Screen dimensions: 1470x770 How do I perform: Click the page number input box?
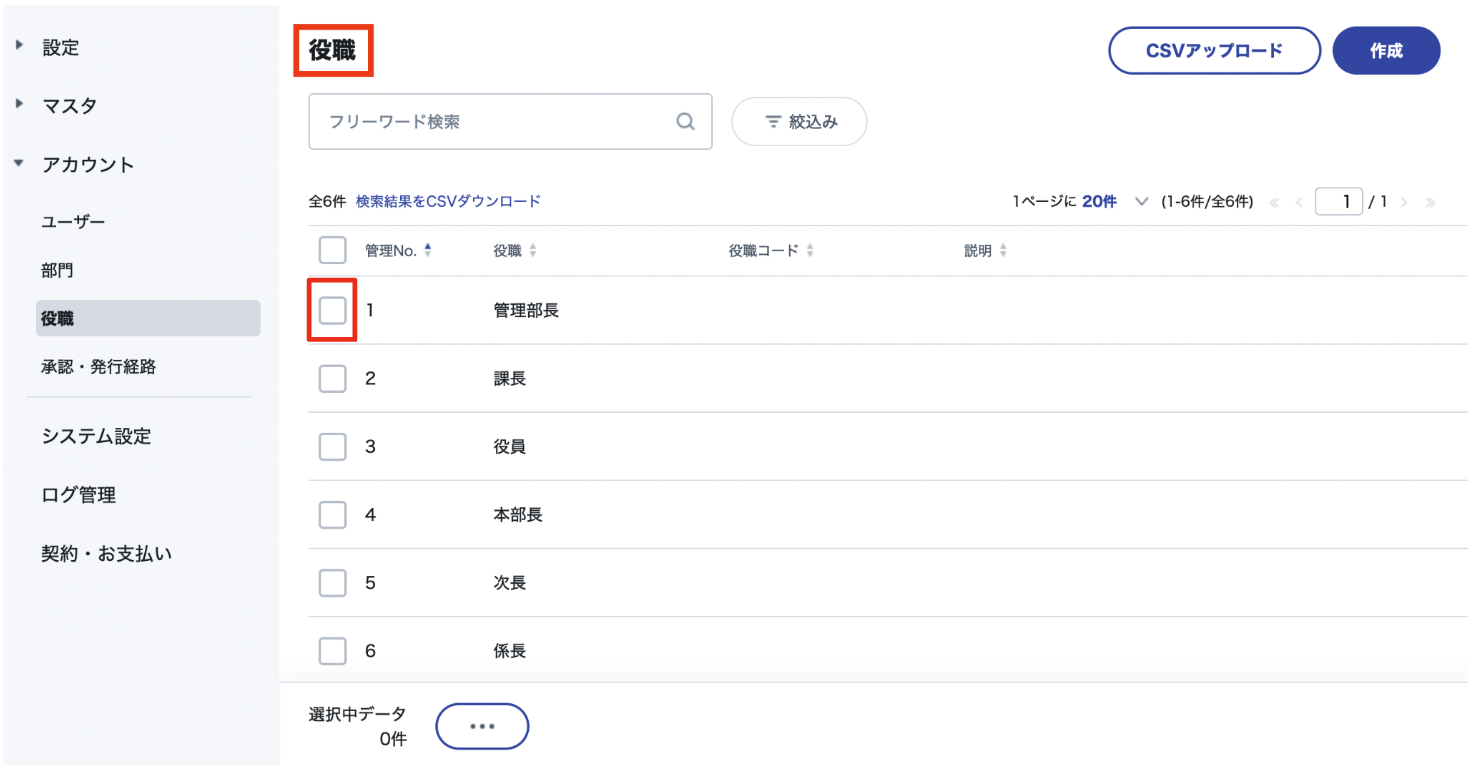(1339, 202)
